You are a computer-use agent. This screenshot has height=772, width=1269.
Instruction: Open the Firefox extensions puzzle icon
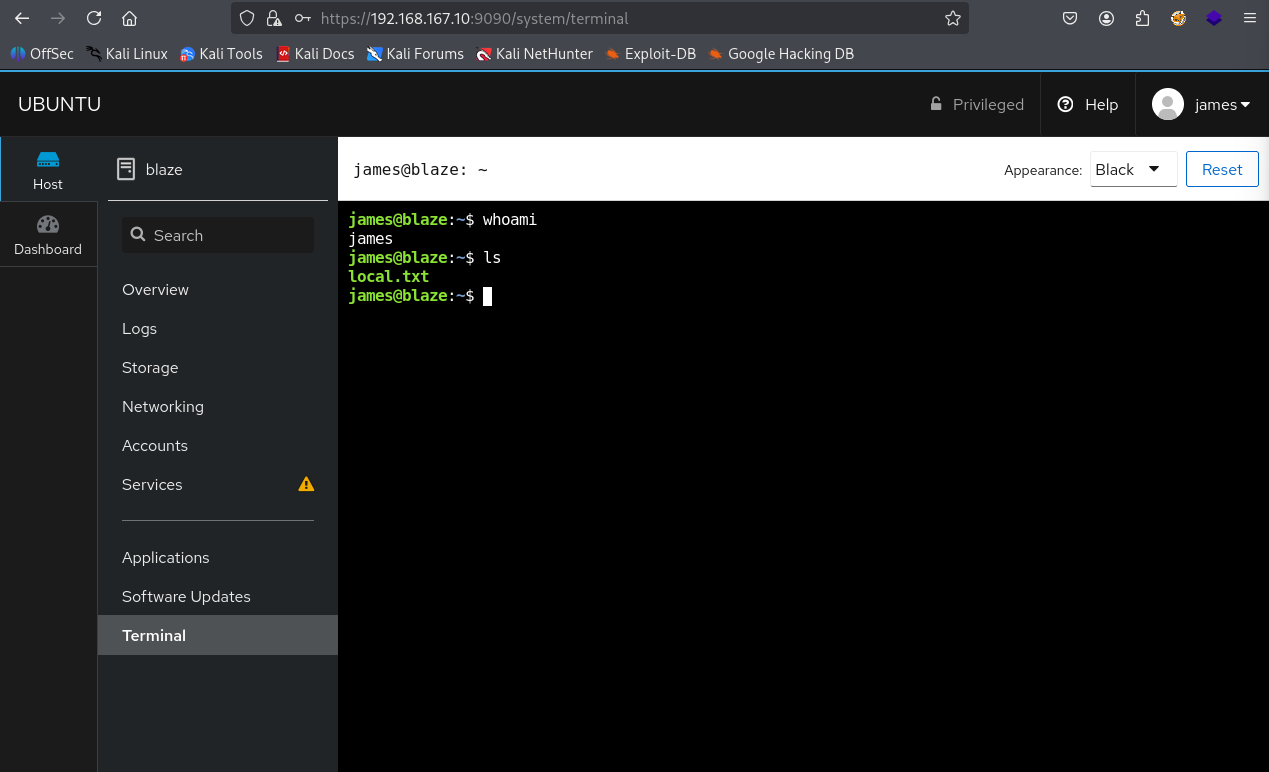[1142, 18]
